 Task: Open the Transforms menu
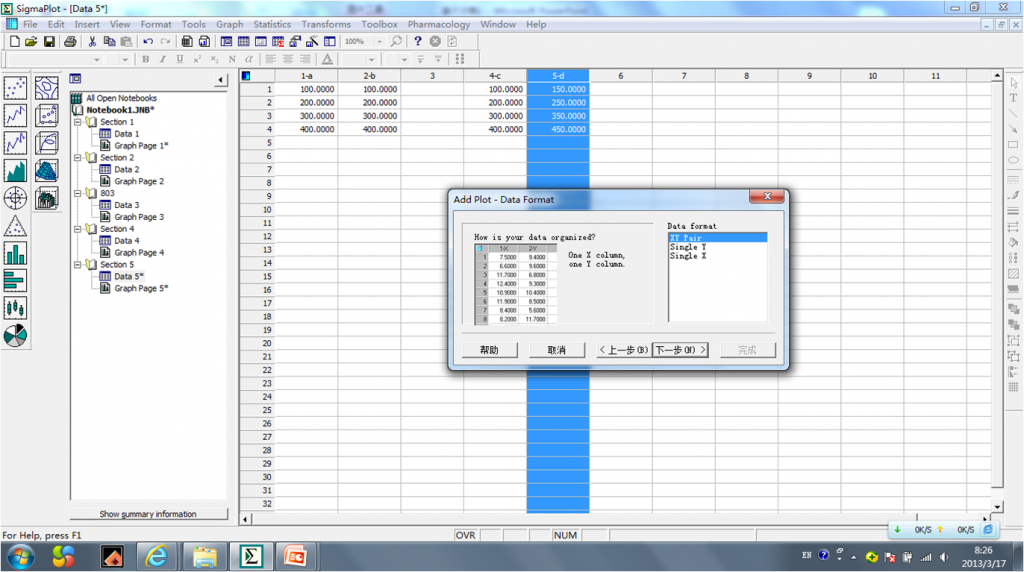[x=326, y=24]
